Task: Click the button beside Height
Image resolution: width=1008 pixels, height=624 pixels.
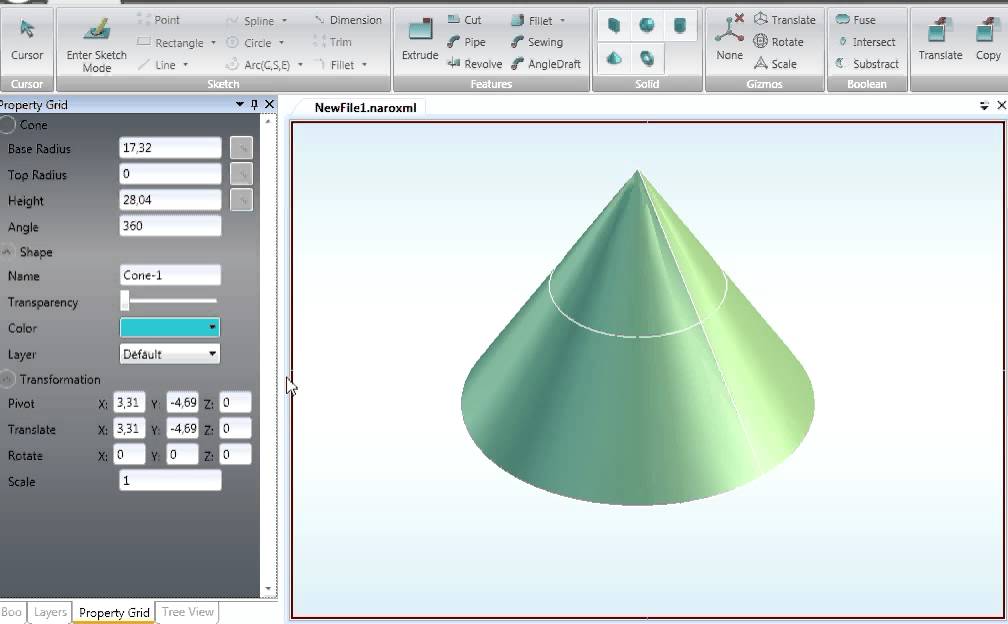Action: [x=242, y=200]
